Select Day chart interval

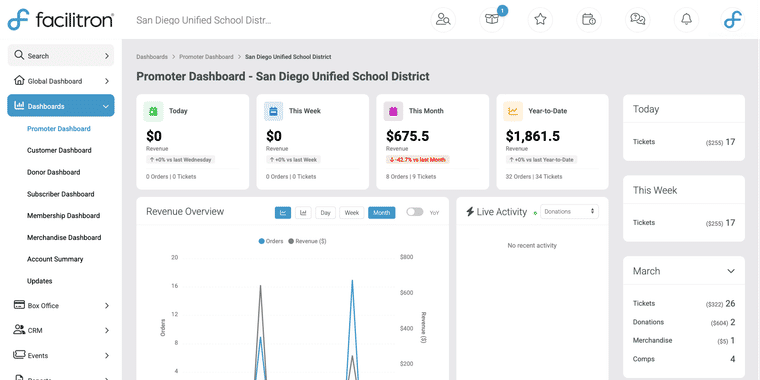tap(325, 212)
